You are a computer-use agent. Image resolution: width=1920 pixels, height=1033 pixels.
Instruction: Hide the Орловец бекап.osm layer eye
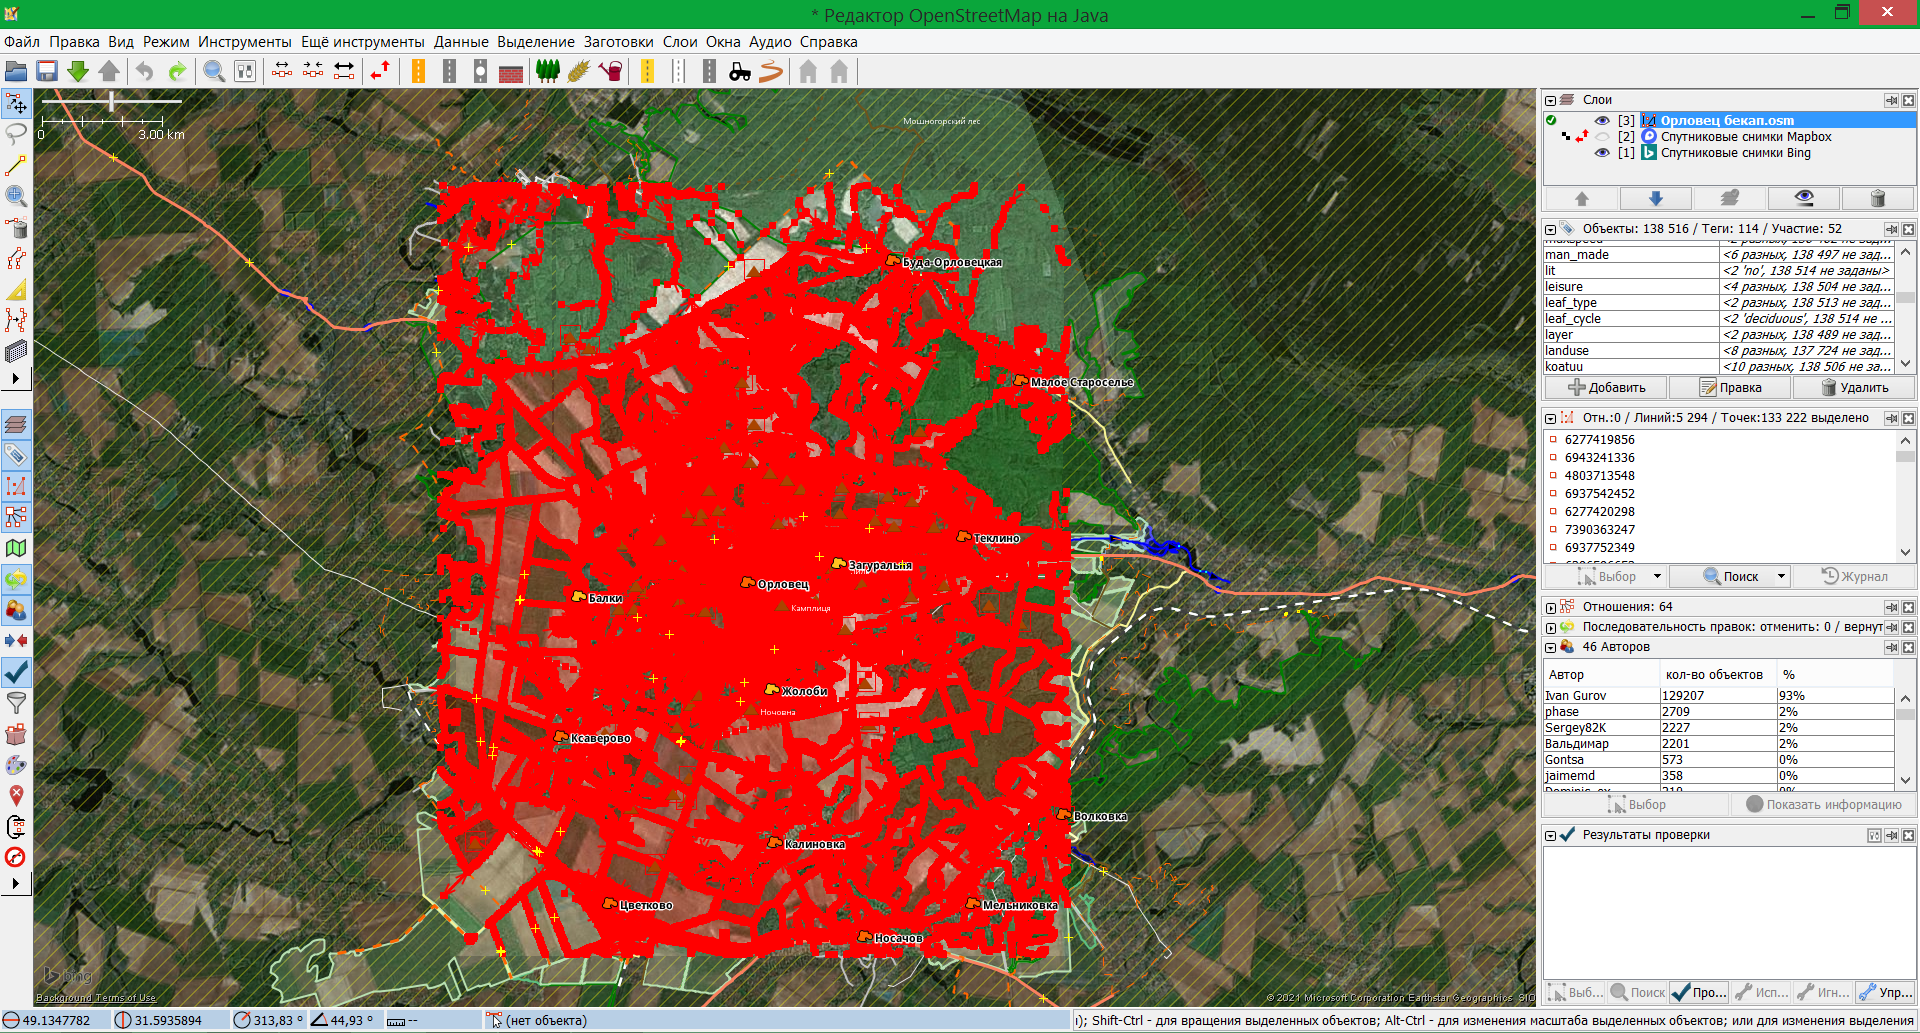coord(1602,121)
